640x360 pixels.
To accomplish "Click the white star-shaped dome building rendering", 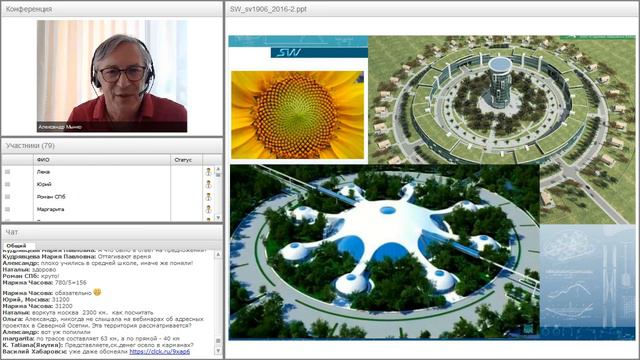I will point(384,252).
